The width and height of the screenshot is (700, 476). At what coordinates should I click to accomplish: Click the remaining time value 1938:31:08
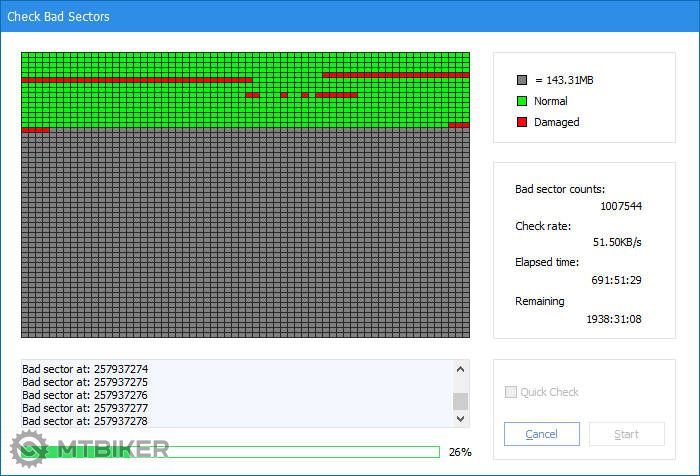[x=613, y=319]
